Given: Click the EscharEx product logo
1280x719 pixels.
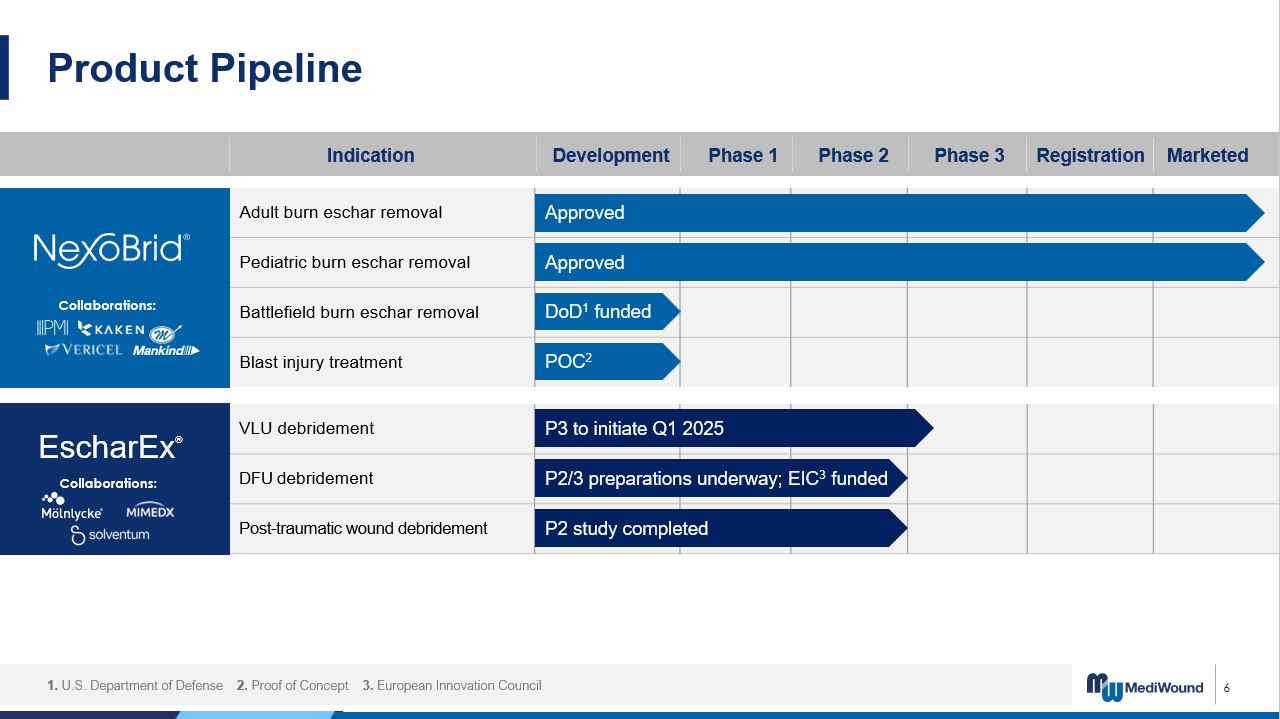Looking at the screenshot, I should click(x=111, y=447).
